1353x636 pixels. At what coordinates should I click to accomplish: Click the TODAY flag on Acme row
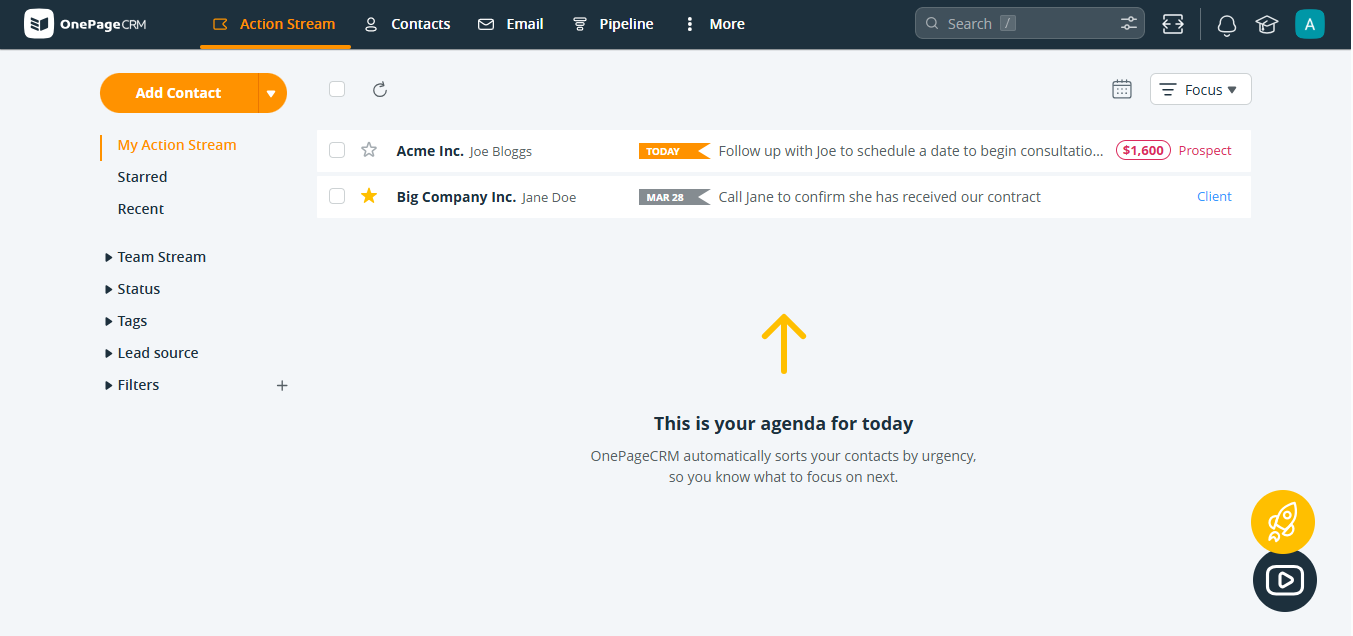point(674,151)
